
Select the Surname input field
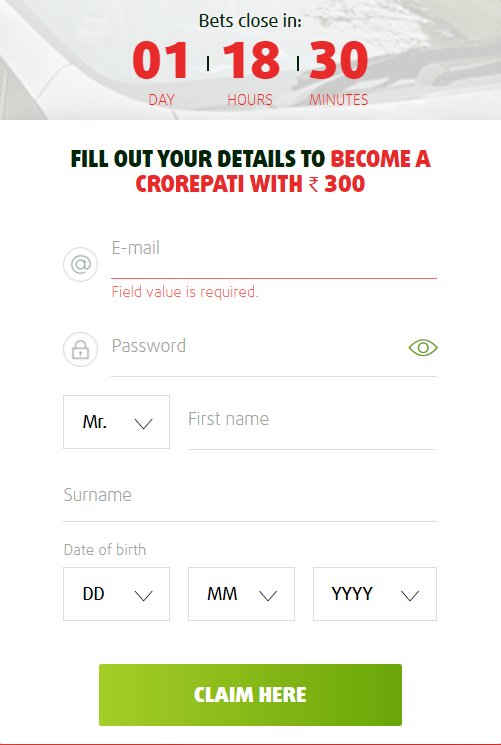[250, 501]
